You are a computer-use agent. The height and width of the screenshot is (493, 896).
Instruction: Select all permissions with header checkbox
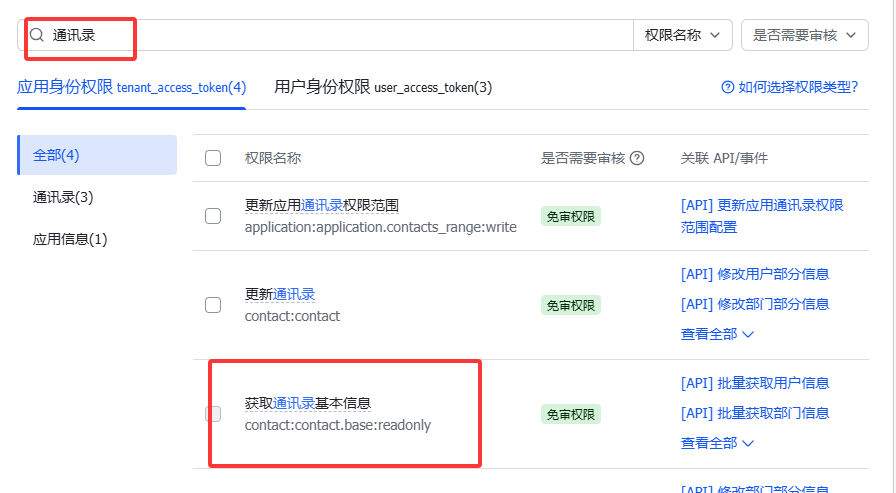pos(213,158)
